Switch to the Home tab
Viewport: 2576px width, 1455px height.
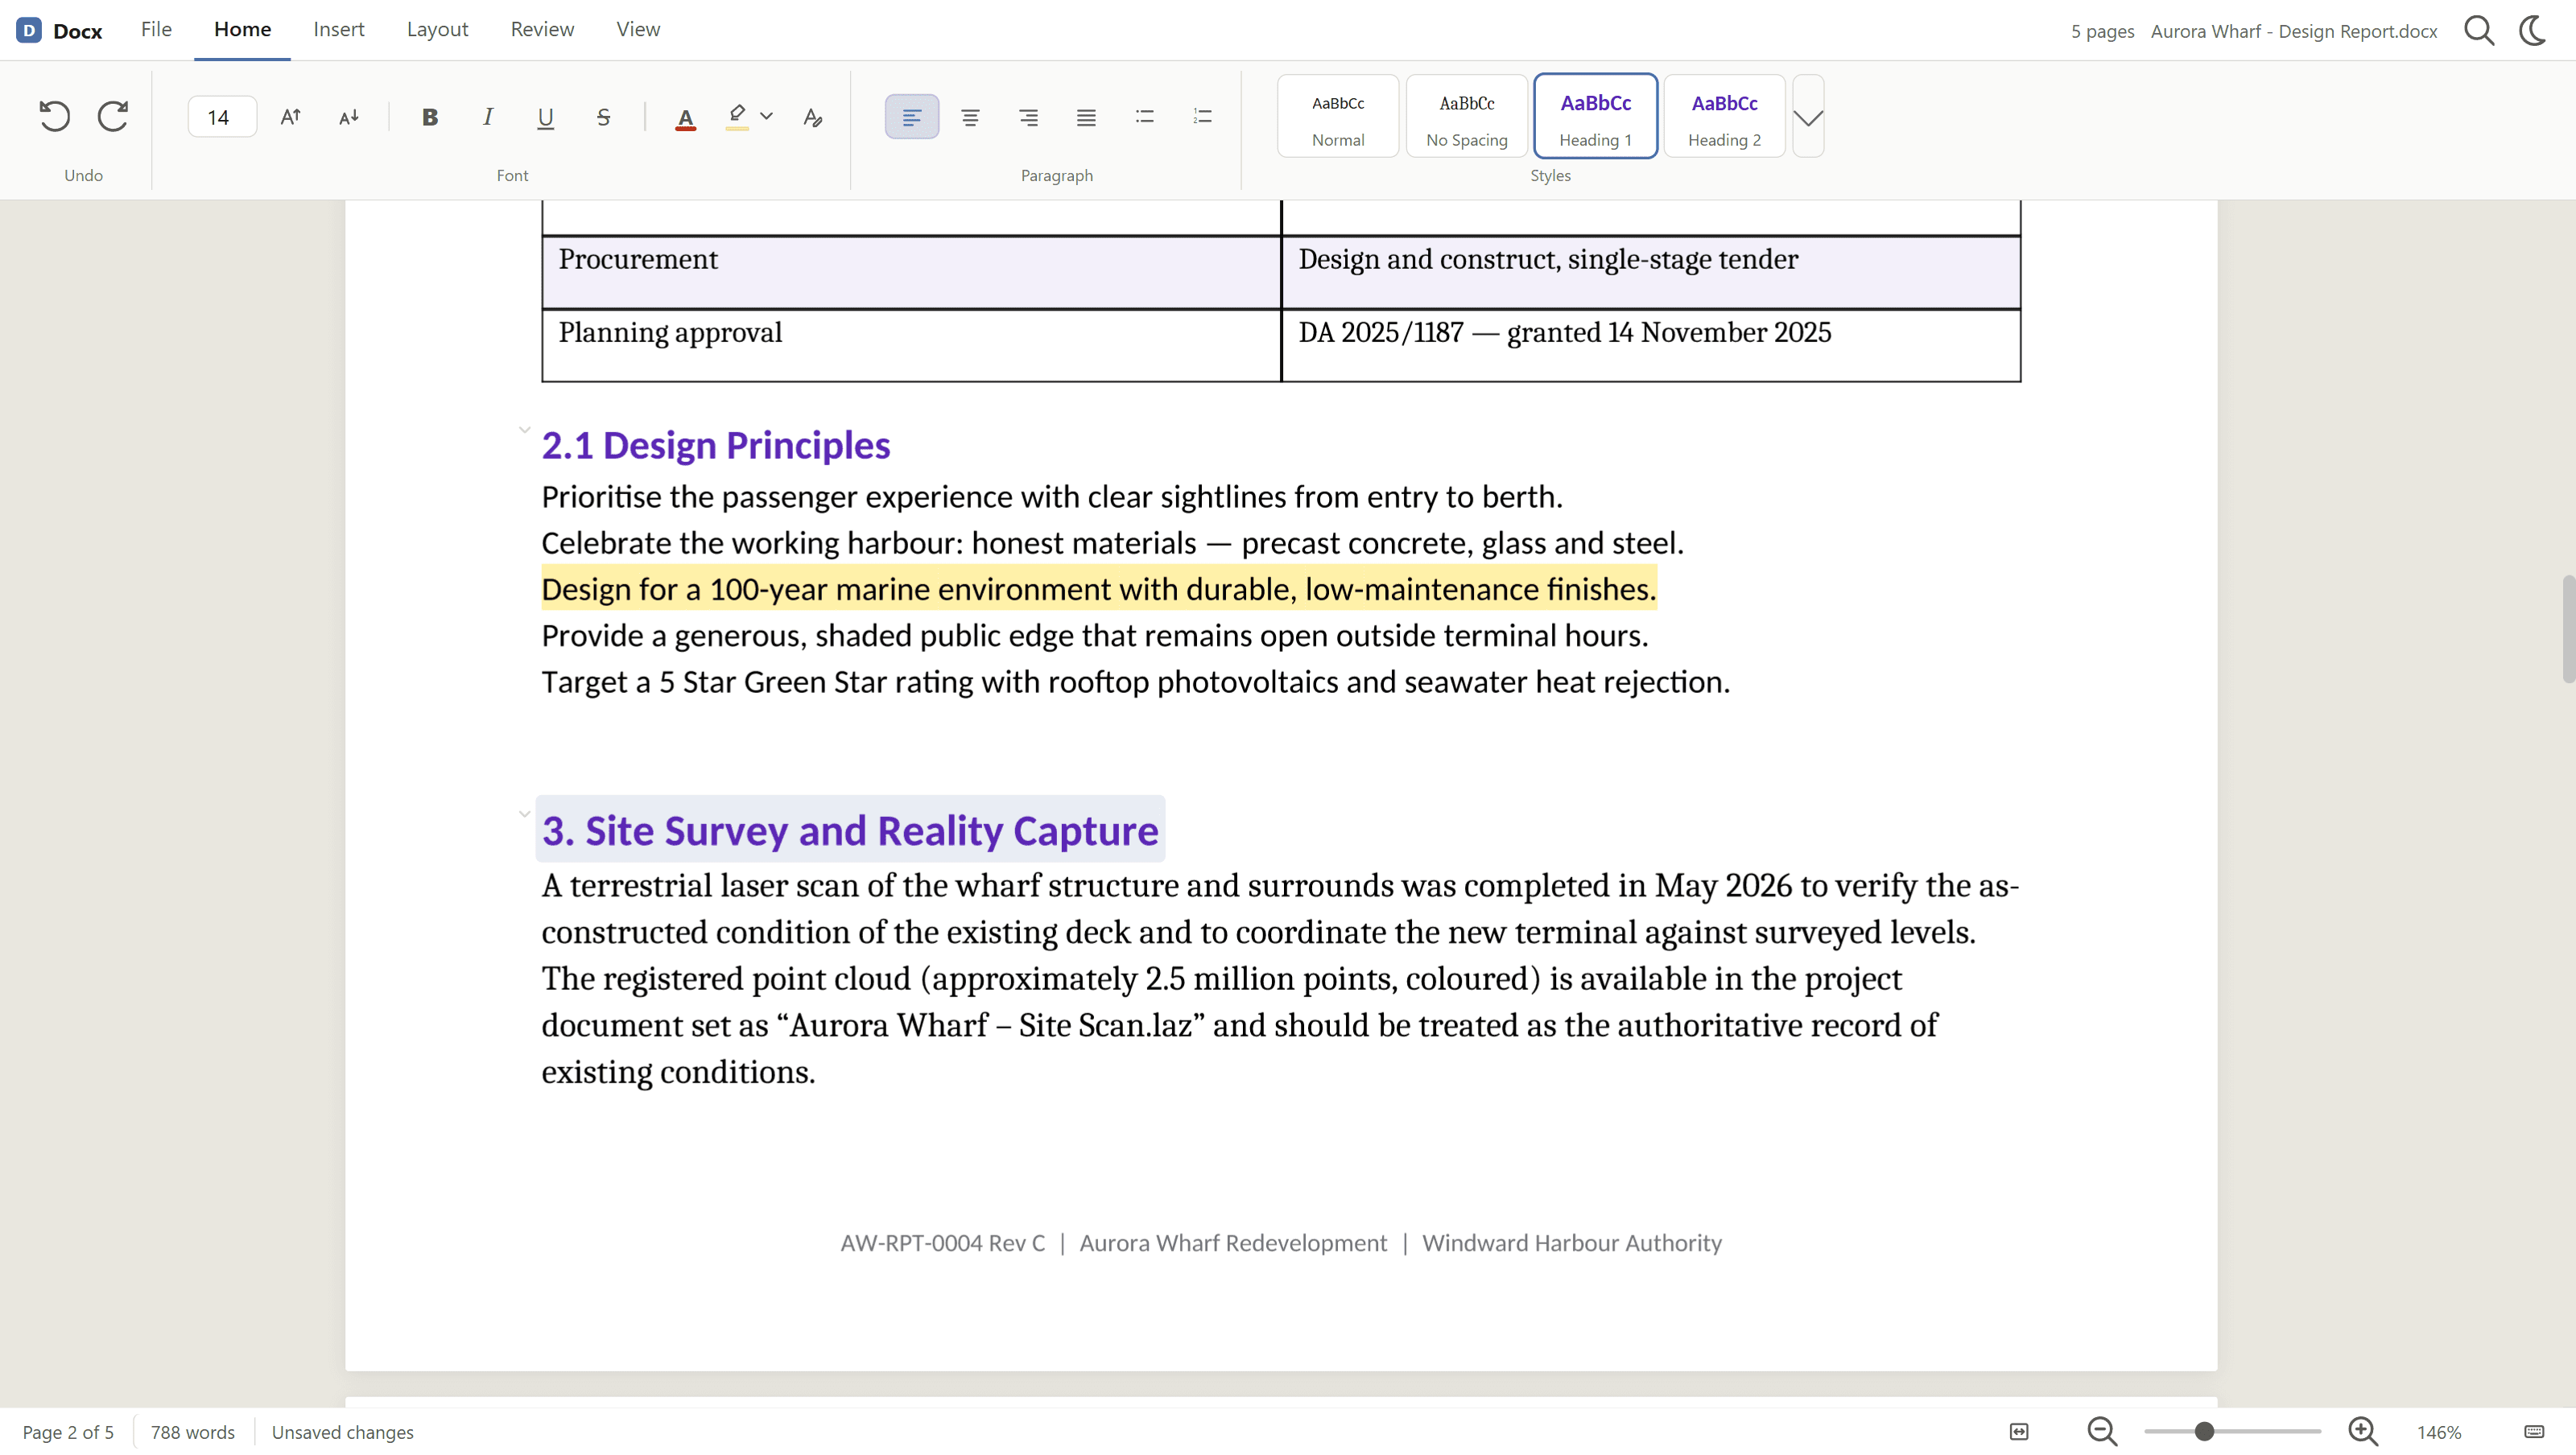242,29
